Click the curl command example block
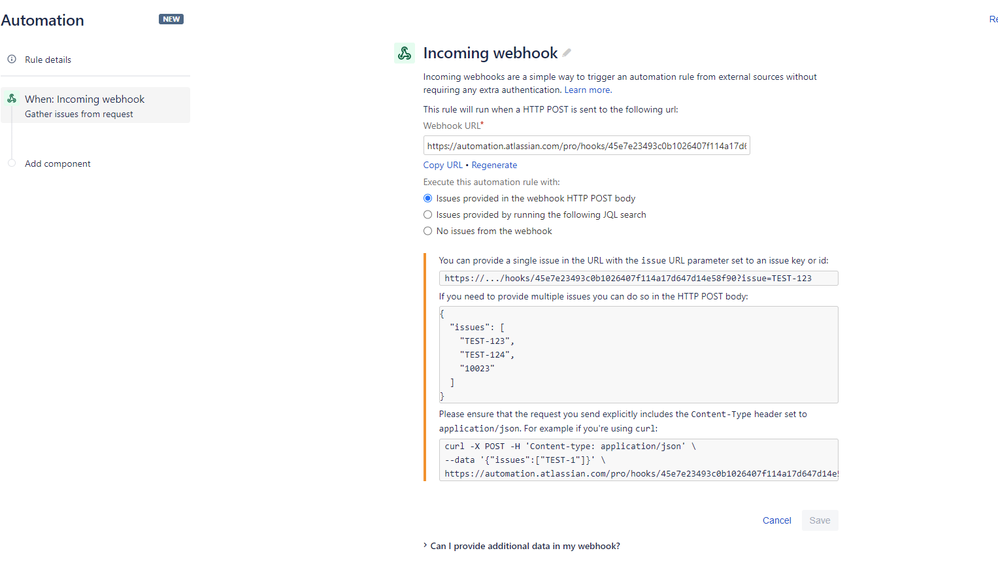Screen dimensions: 998x561 click(x=638, y=460)
